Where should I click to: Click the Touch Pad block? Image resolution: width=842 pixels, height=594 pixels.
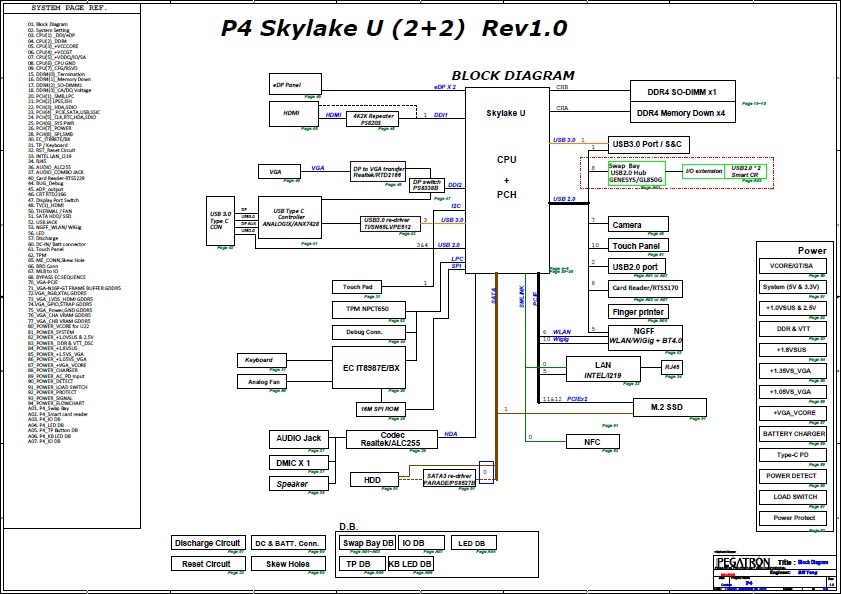[x=357, y=287]
